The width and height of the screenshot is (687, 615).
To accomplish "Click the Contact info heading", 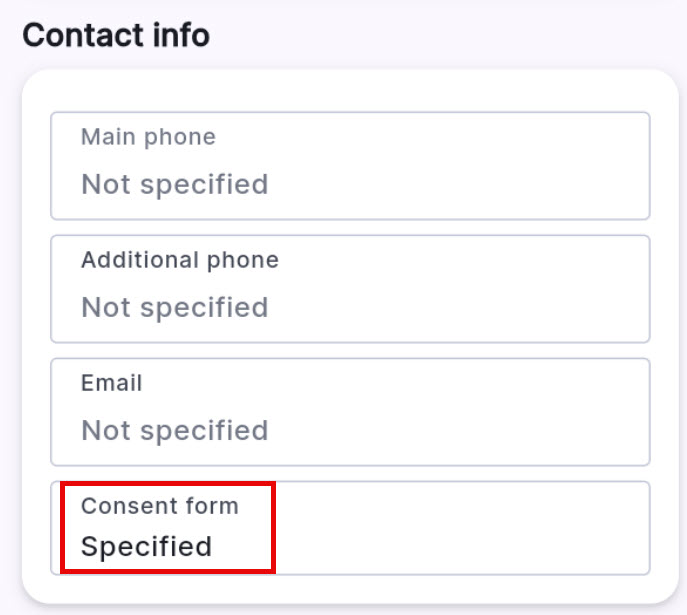I will tap(116, 35).
